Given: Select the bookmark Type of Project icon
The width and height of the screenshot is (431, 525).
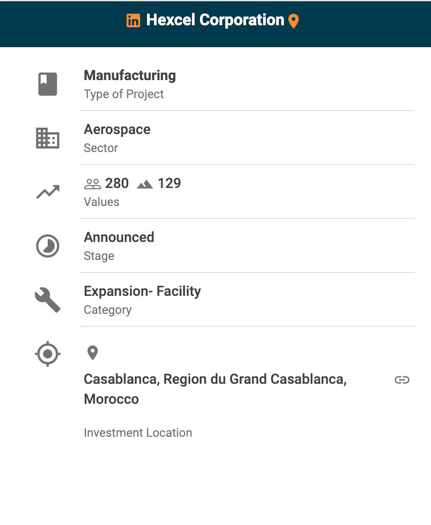Looking at the screenshot, I should click(x=48, y=84).
